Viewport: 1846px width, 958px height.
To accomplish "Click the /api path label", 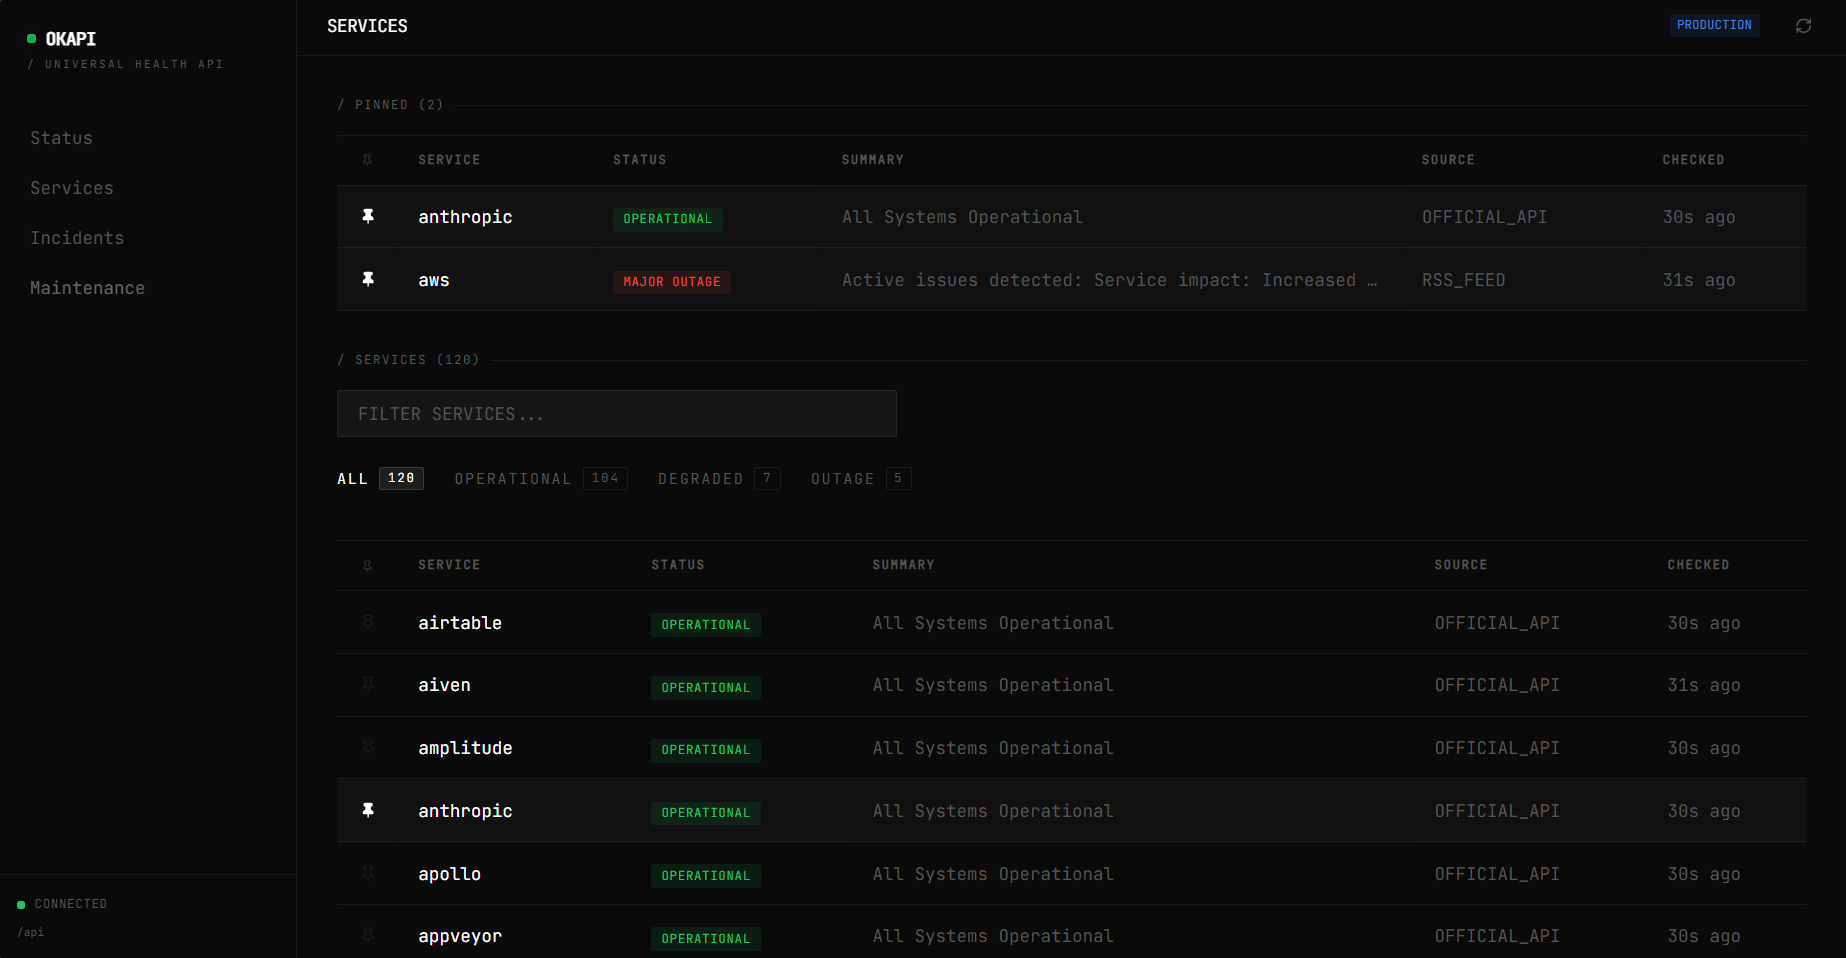I will [31, 932].
